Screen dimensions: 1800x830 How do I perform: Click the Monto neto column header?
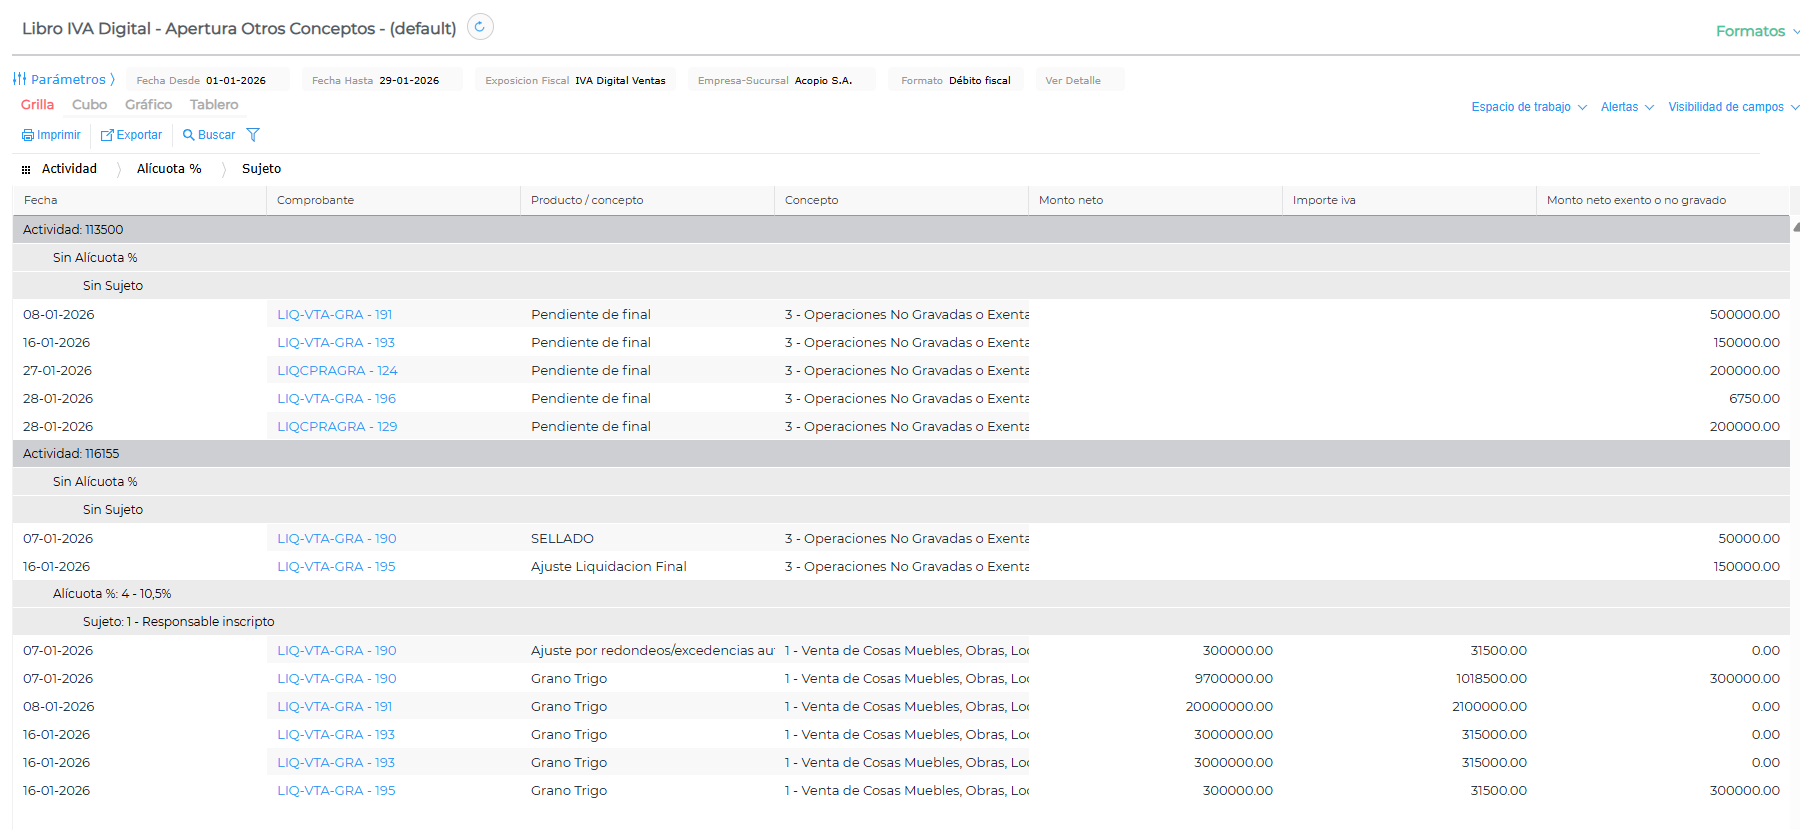click(x=1071, y=200)
